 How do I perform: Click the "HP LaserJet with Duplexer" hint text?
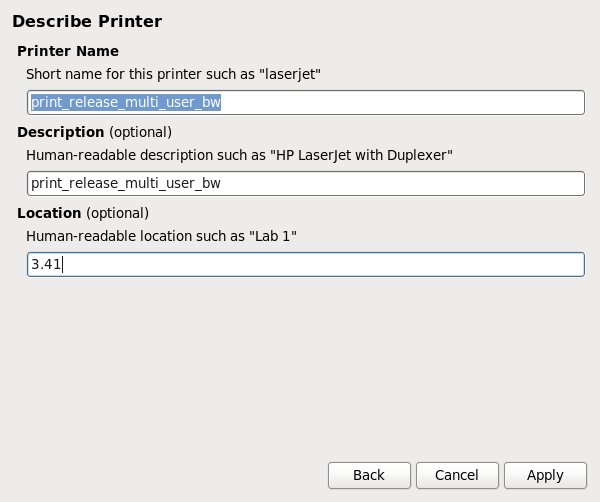click(240, 154)
